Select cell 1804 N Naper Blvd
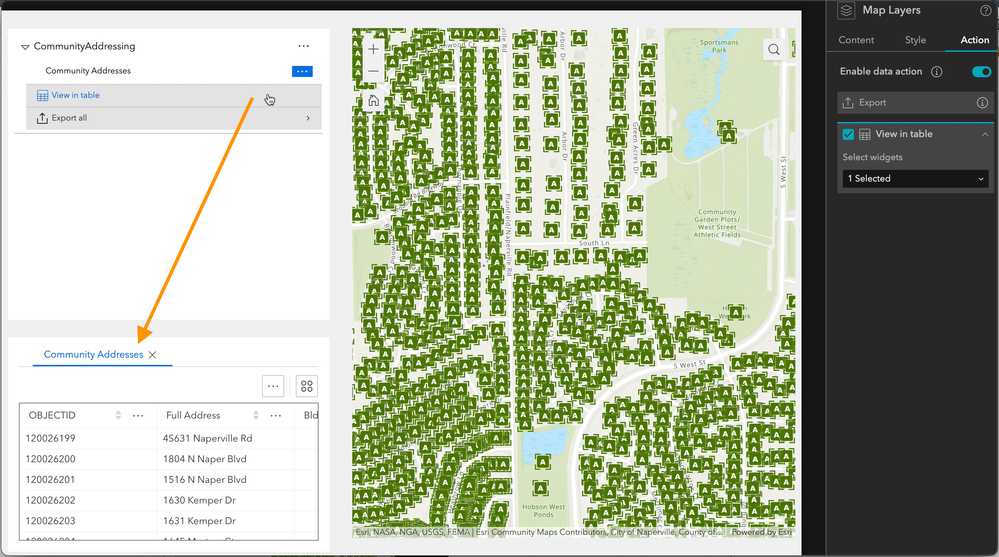Image resolution: width=999 pixels, height=557 pixels. pos(205,459)
